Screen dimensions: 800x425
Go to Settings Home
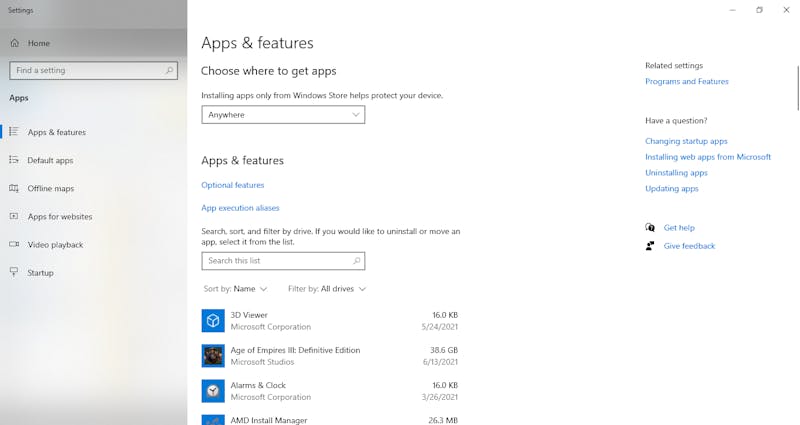93,43
